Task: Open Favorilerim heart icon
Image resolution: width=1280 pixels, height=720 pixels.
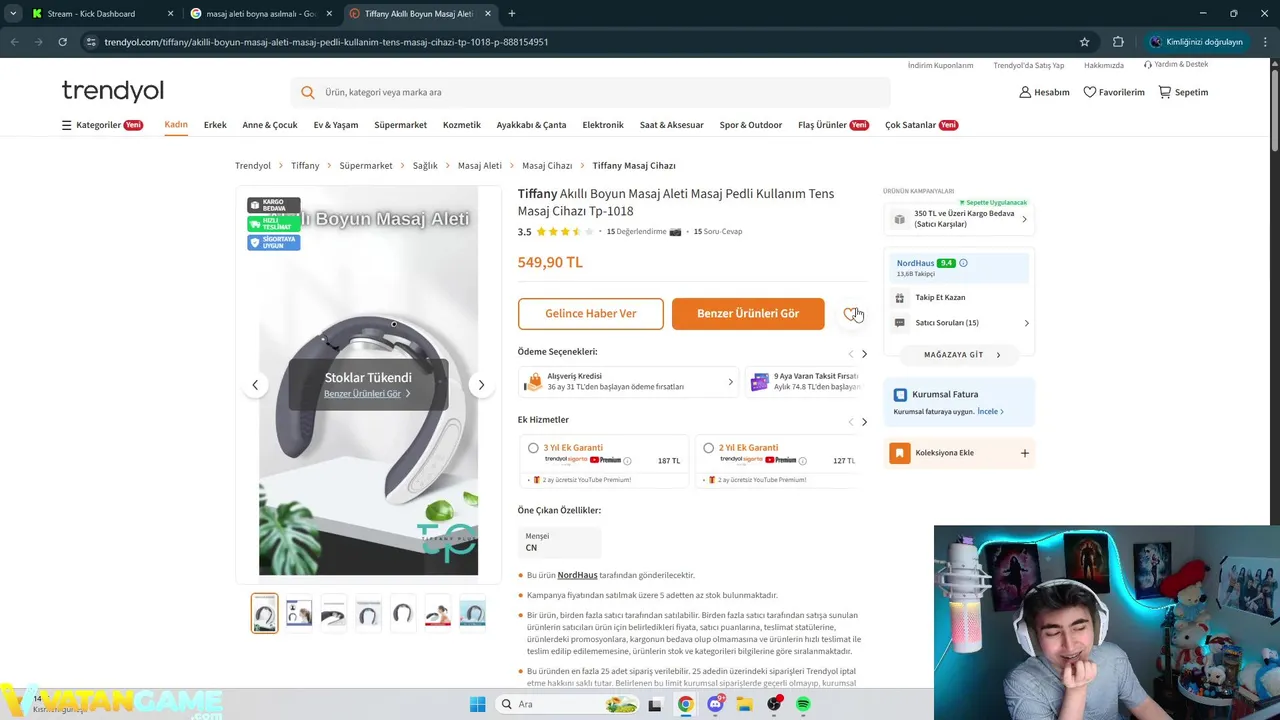Action: pyautogui.click(x=1090, y=92)
